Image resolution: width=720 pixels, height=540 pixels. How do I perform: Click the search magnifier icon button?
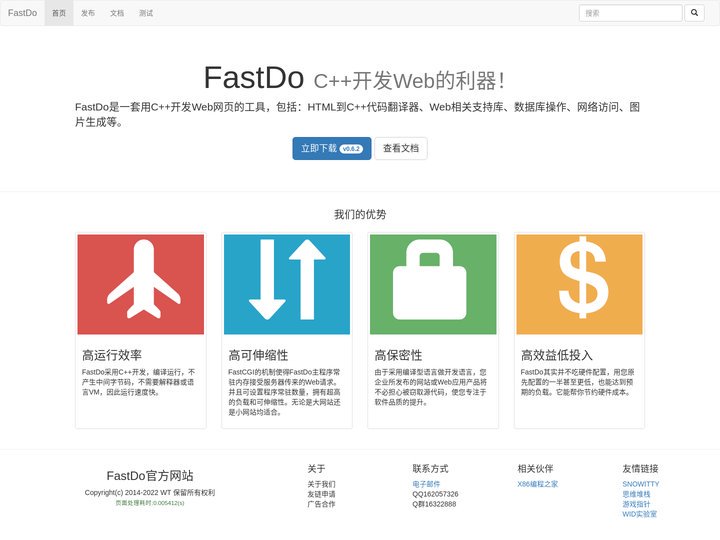[694, 13]
